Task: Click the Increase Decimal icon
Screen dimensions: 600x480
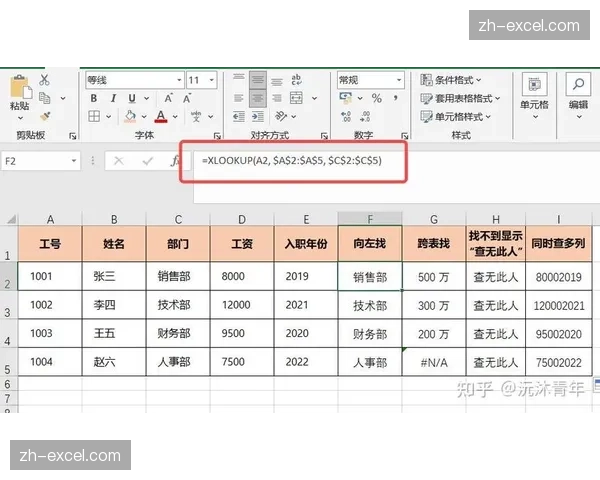Action: pyautogui.click(x=346, y=116)
